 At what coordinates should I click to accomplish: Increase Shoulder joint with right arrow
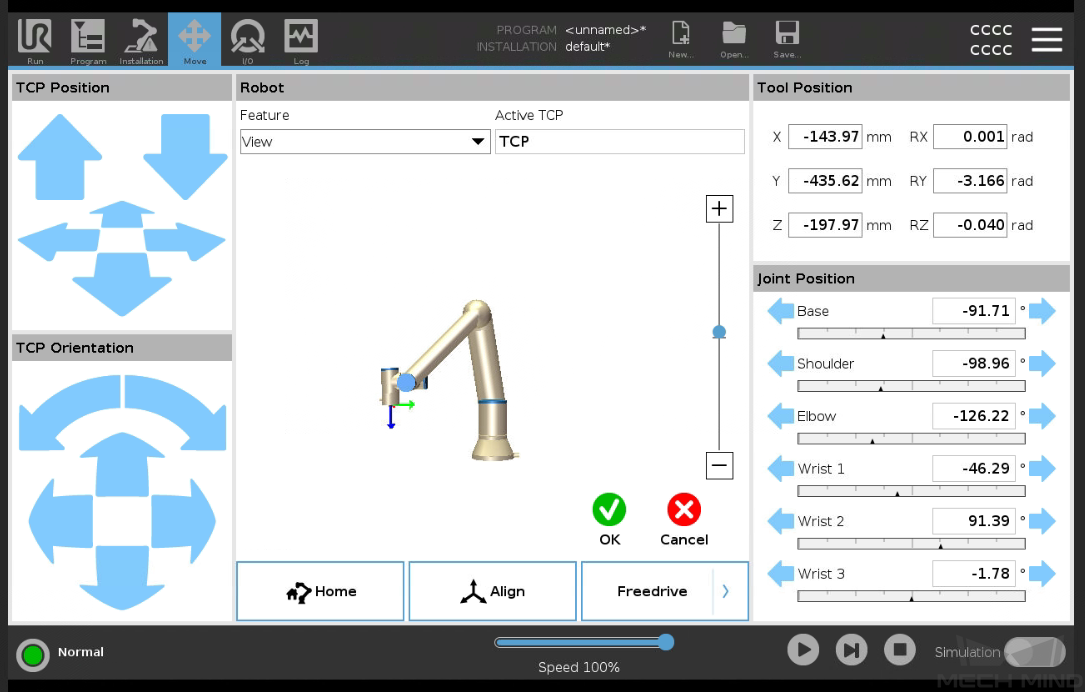tap(1042, 363)
